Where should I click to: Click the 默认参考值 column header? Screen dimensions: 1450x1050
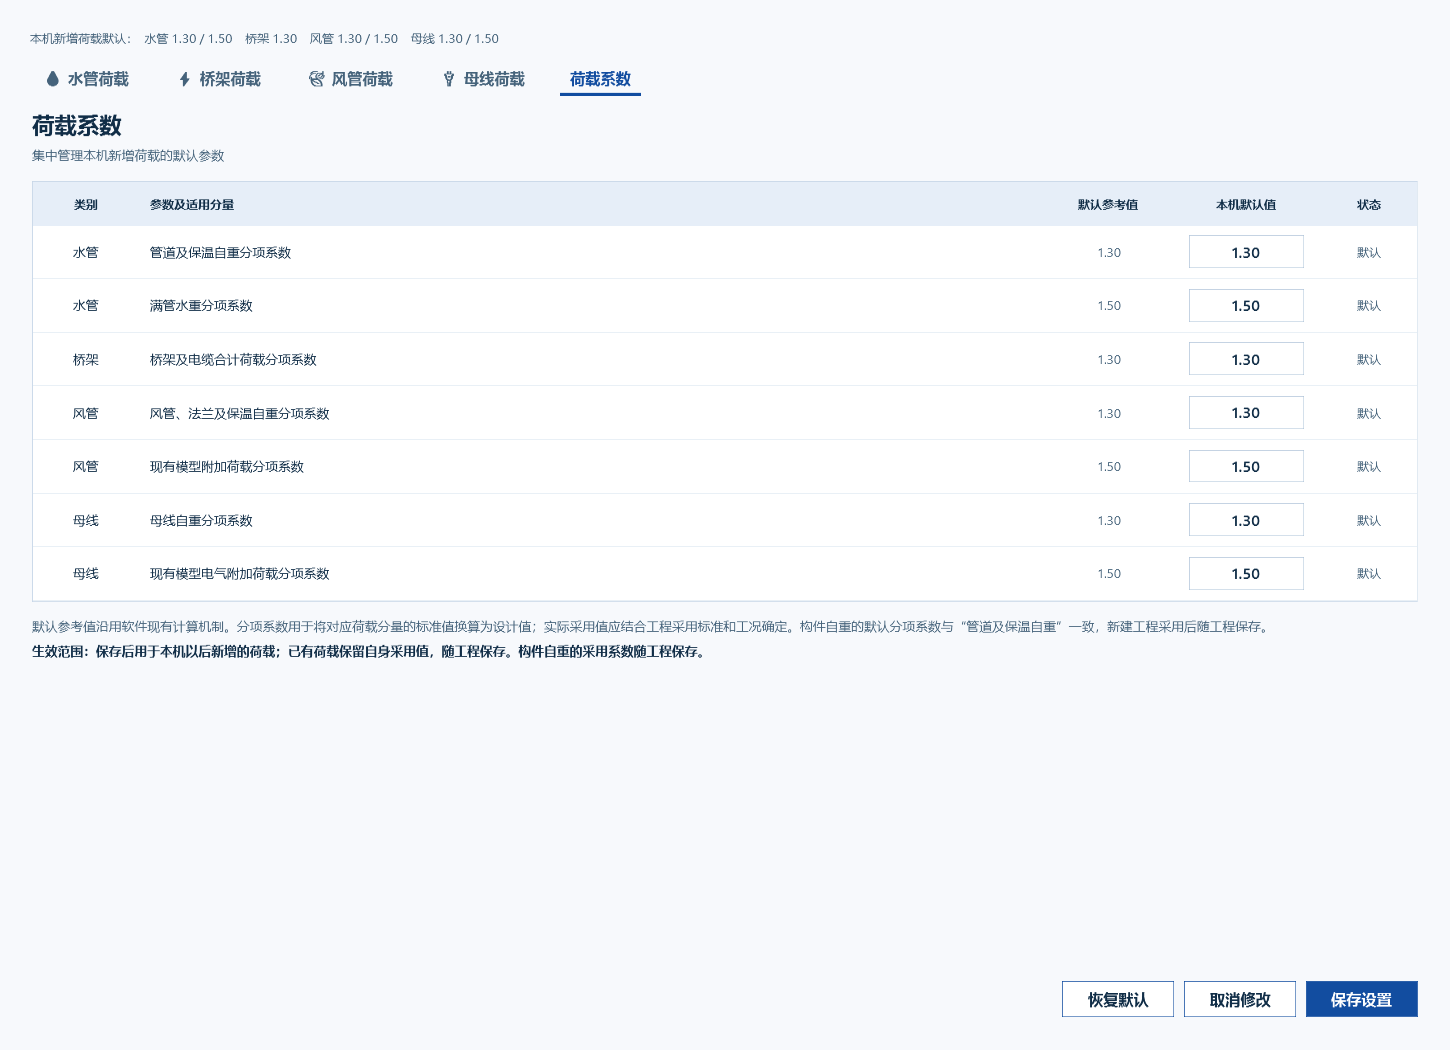pyautogui.click(x=1108, y=205)
